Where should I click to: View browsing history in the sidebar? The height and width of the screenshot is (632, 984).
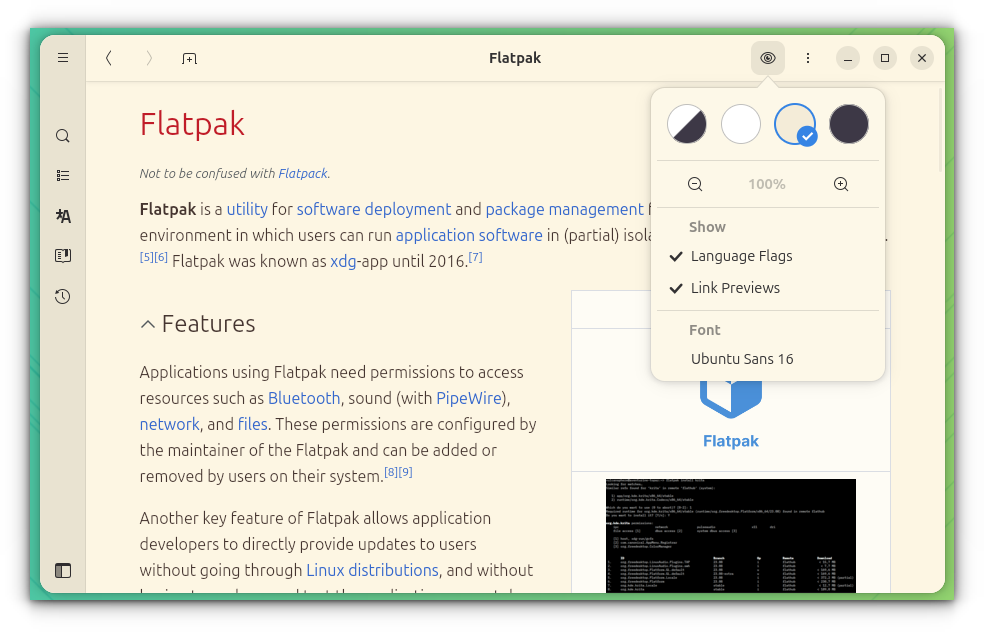point(63,296)
